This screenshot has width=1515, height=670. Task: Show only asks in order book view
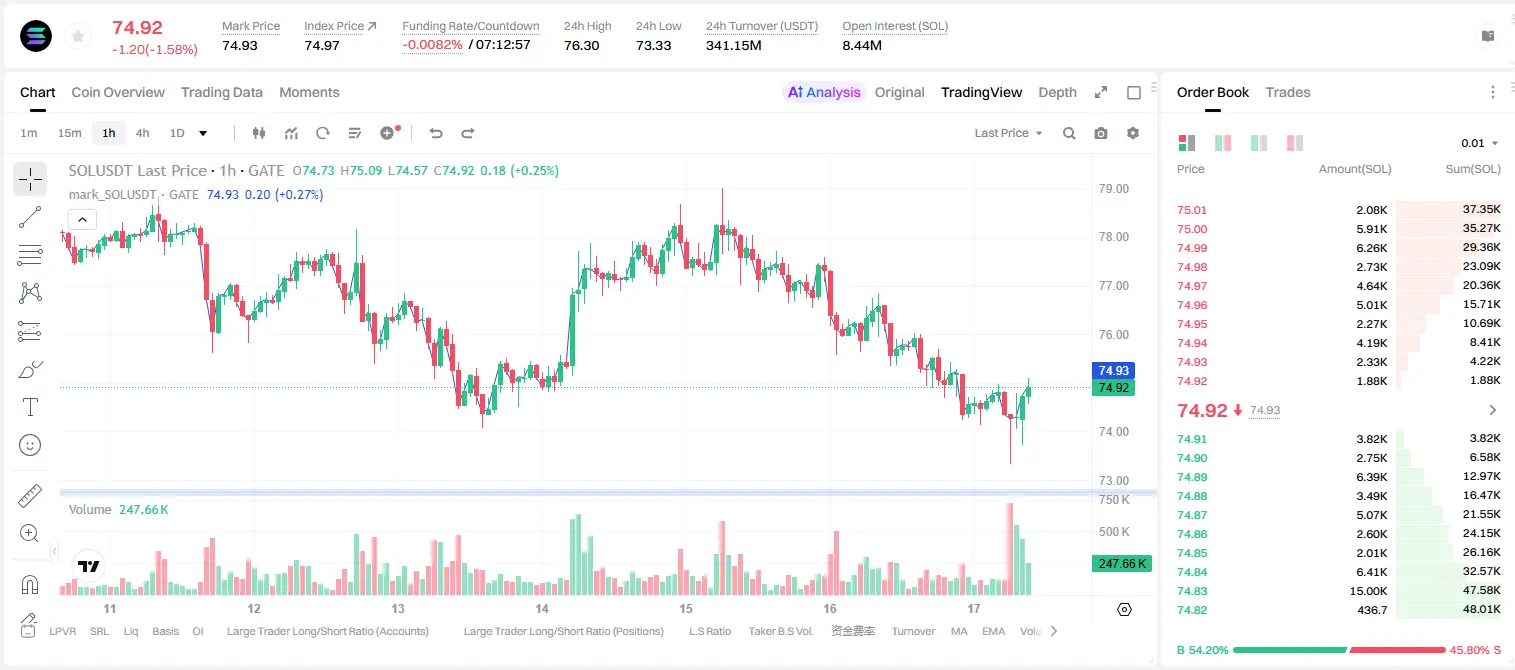1295,143
